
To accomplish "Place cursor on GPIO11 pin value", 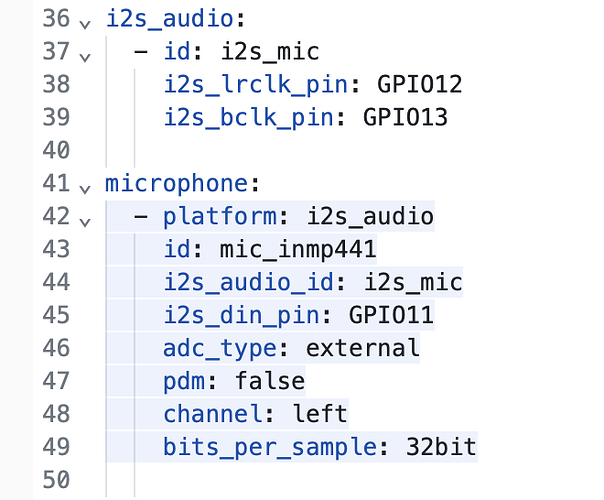I will pos(391,315).
